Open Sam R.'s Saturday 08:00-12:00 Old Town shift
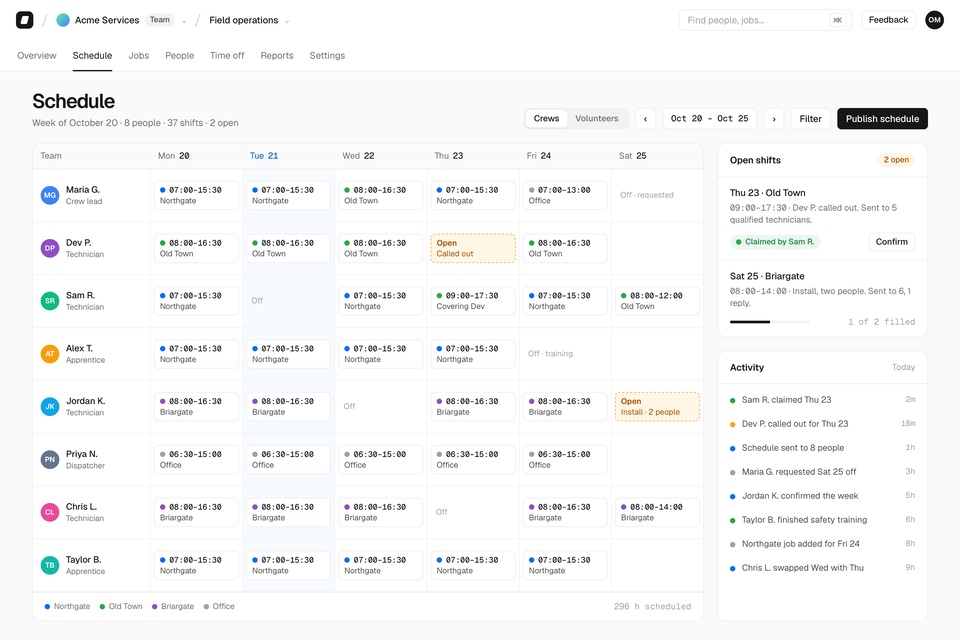This screenshot has height=640, width=960. (657, 301)
